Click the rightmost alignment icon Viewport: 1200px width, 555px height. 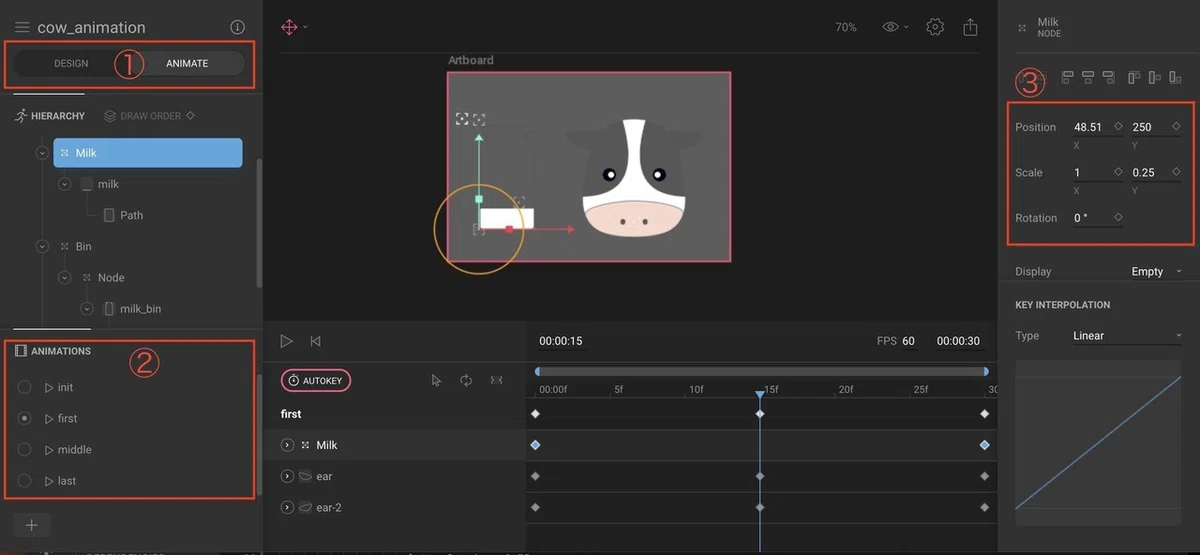(x=1175, y=77)
